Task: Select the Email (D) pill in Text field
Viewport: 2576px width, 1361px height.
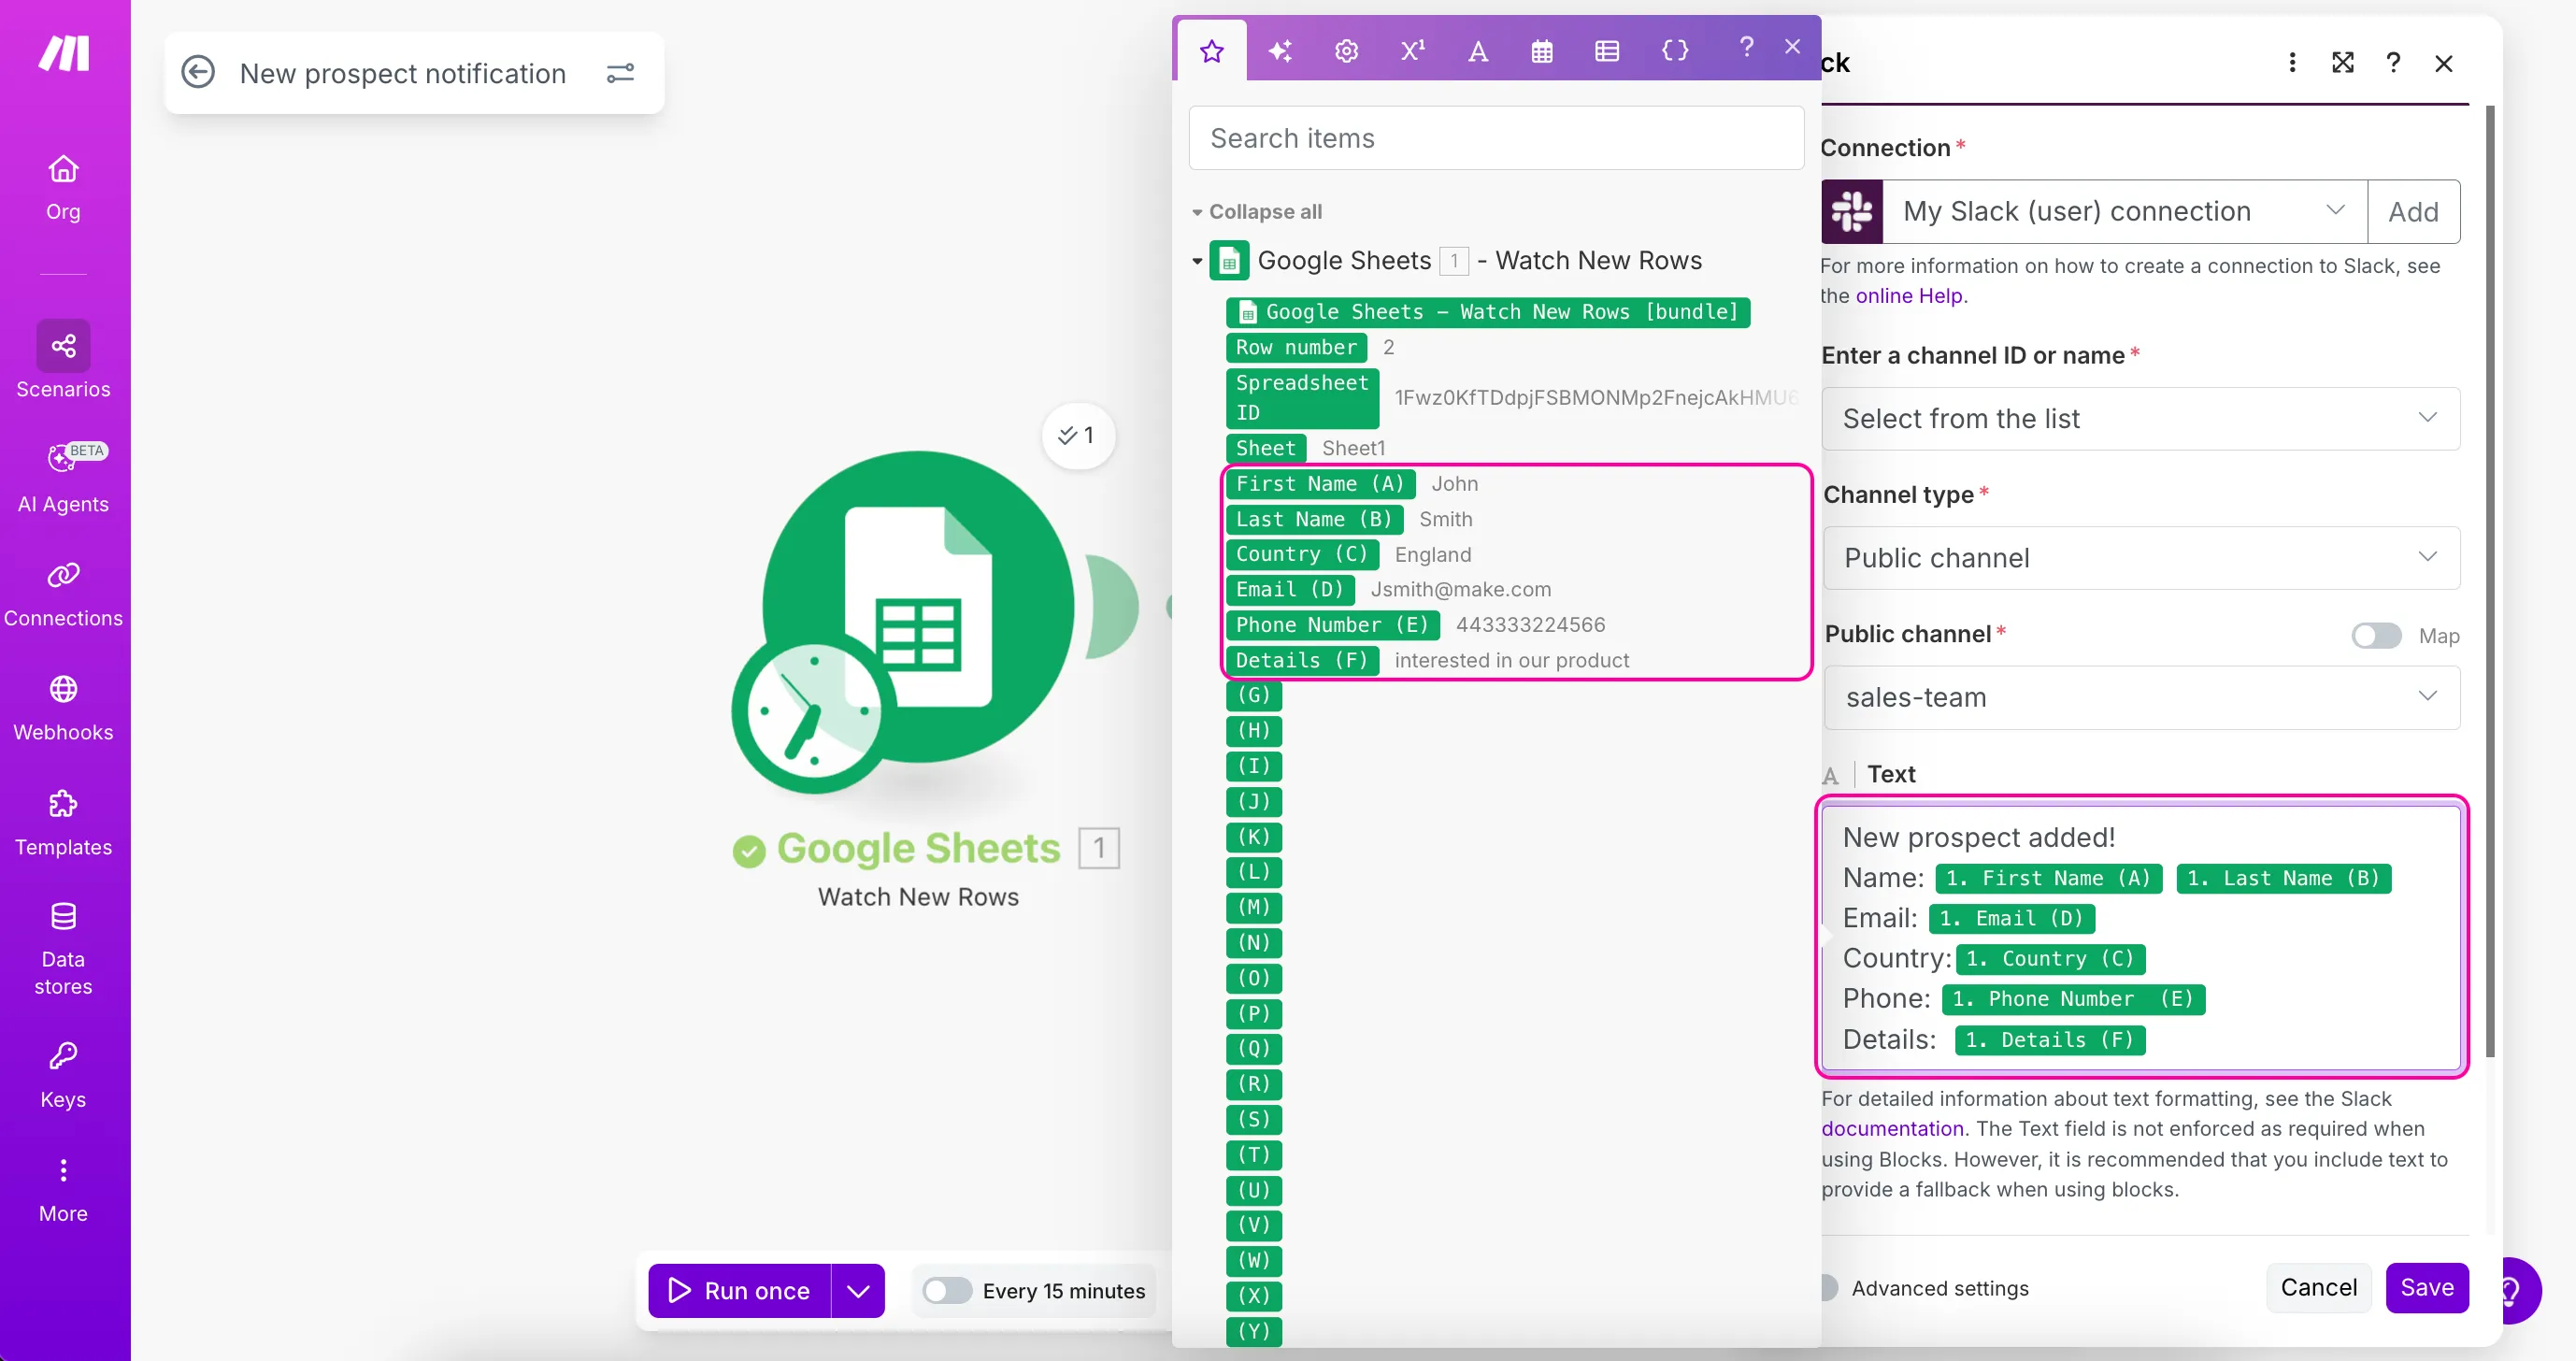Action: pos(2011,918)
